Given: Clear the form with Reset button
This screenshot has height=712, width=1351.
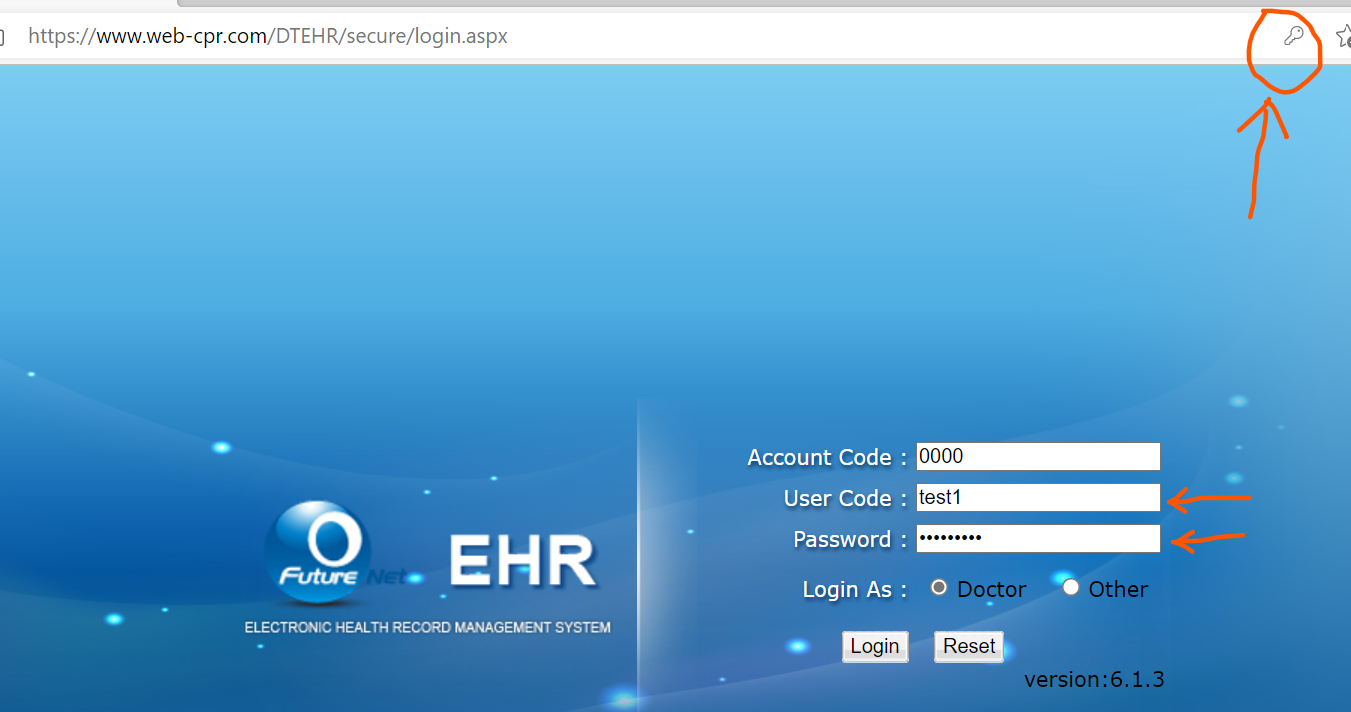Looking at the screenshot, I should [969, 646].
